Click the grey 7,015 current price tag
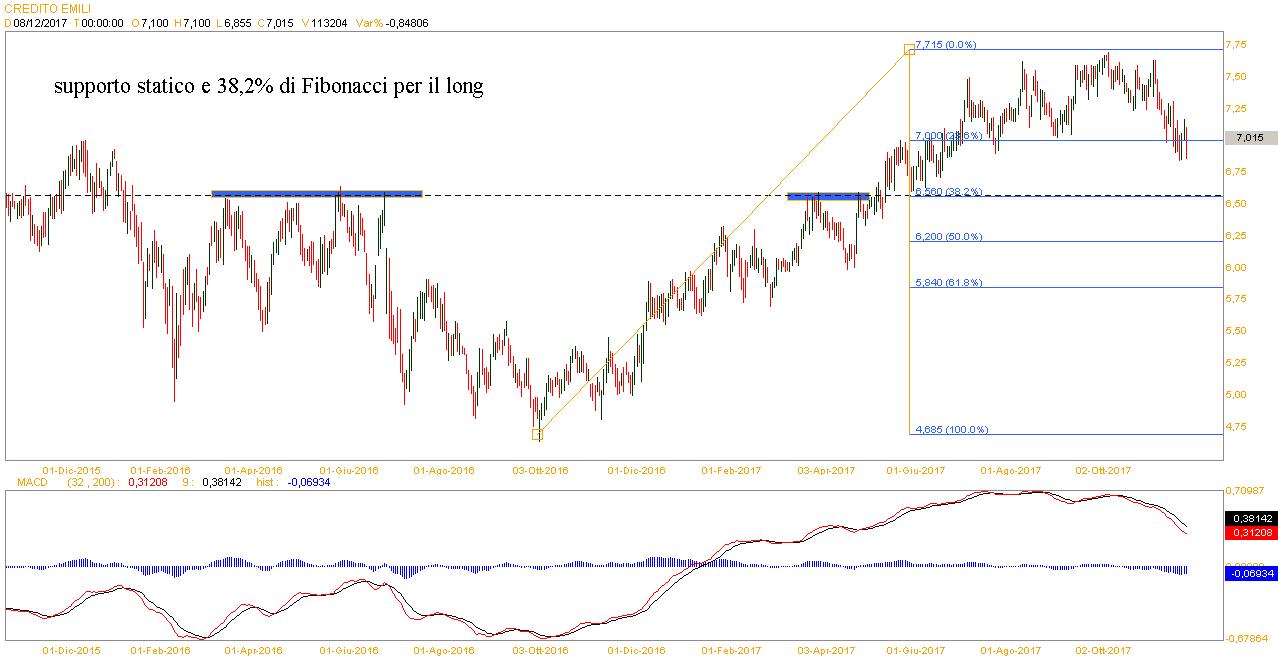Image resolution: width=1278 pixels, height=668 pixels. 1252,138
